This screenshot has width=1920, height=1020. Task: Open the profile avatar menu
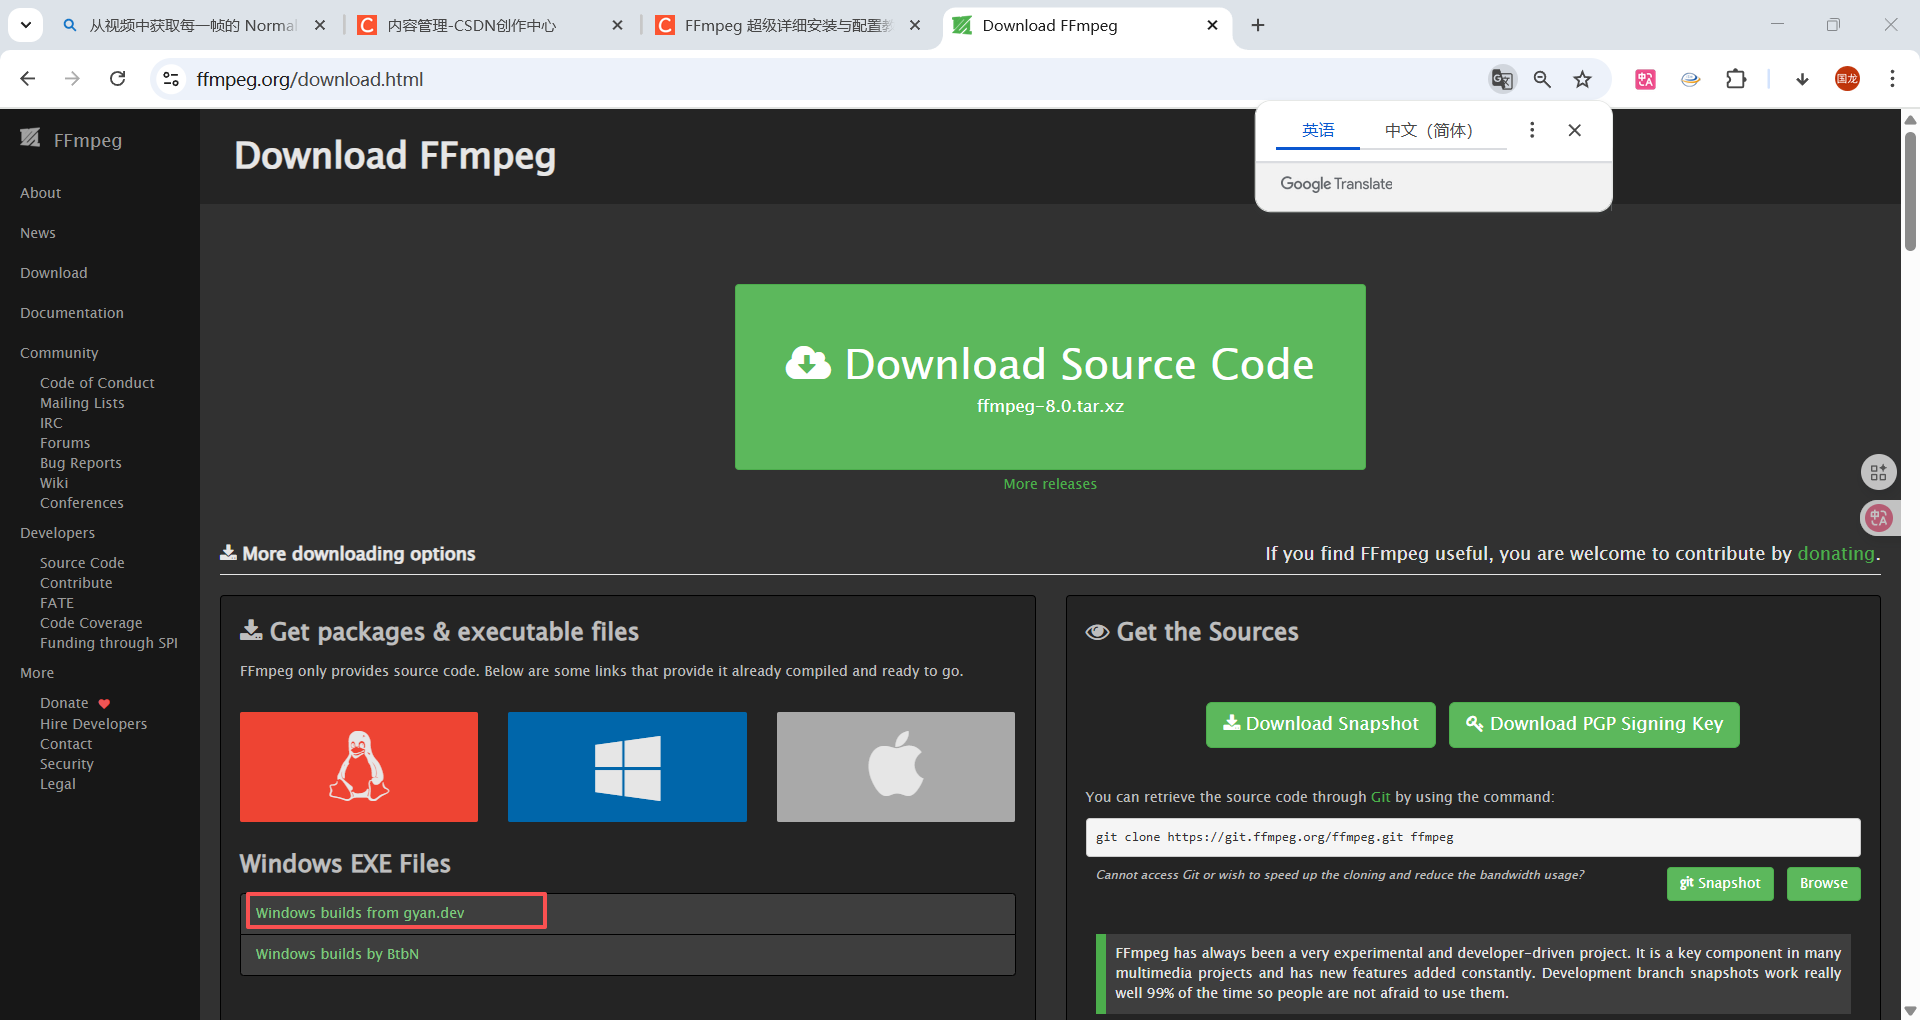[x=1847, y=79]
